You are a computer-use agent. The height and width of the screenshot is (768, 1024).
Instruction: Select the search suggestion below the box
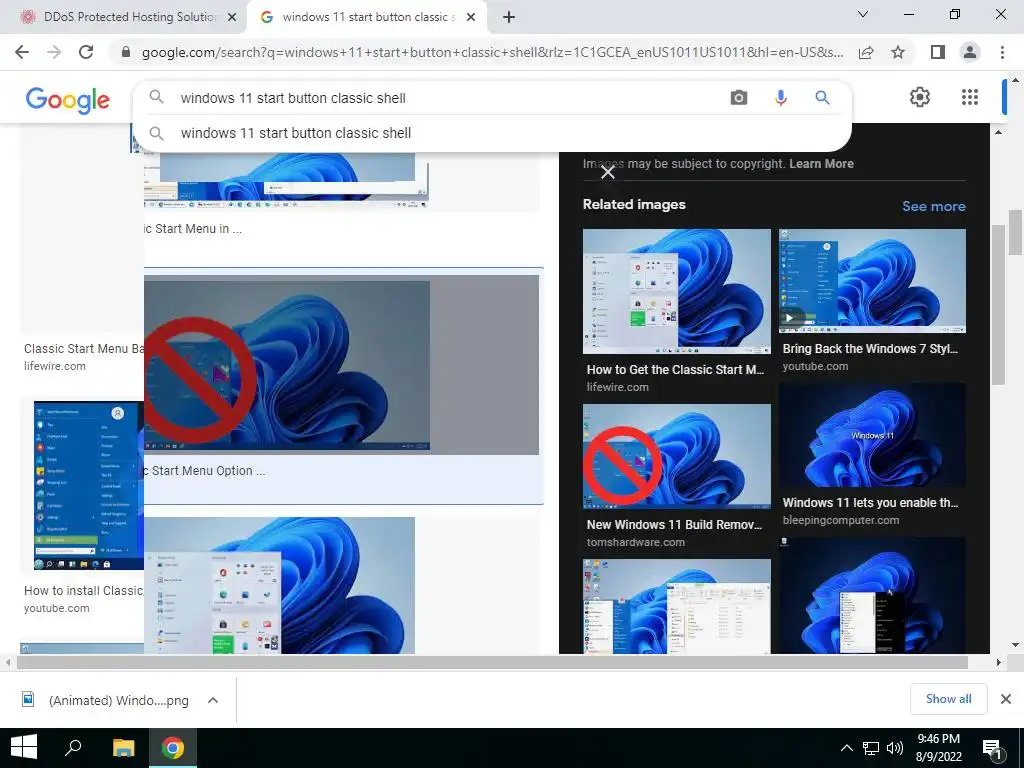click(x=492, y=133)
